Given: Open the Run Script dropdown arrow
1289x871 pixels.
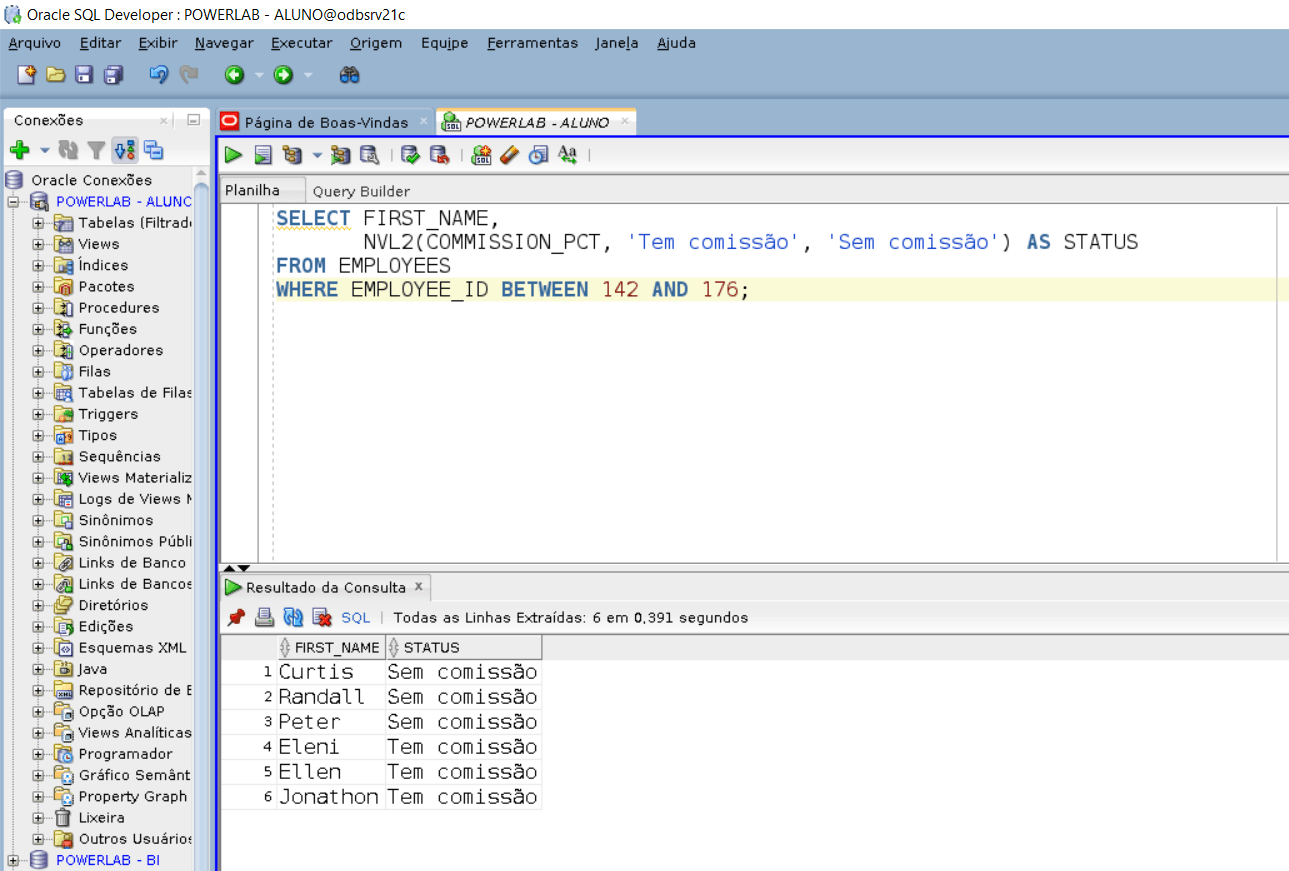Looking at the screenshot, I should [316, 153].
